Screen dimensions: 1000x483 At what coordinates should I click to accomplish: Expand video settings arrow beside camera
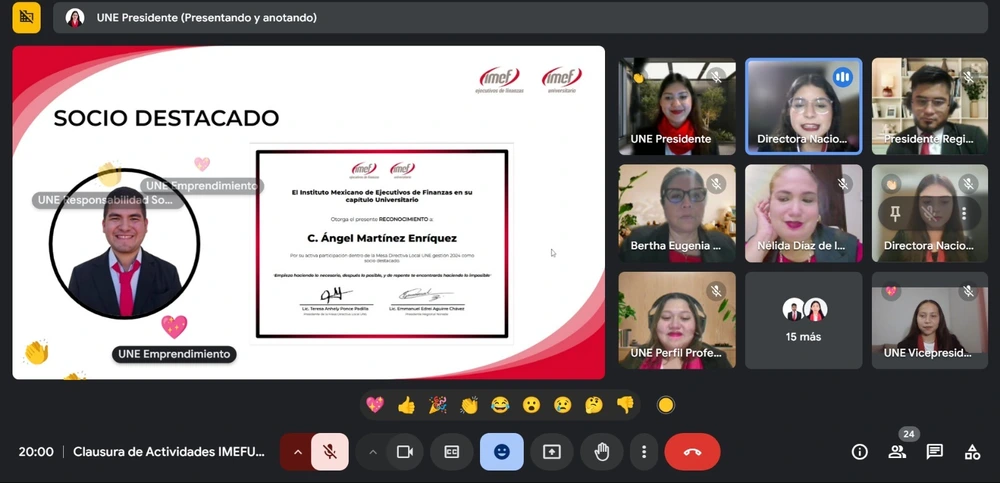pos(373,452)
